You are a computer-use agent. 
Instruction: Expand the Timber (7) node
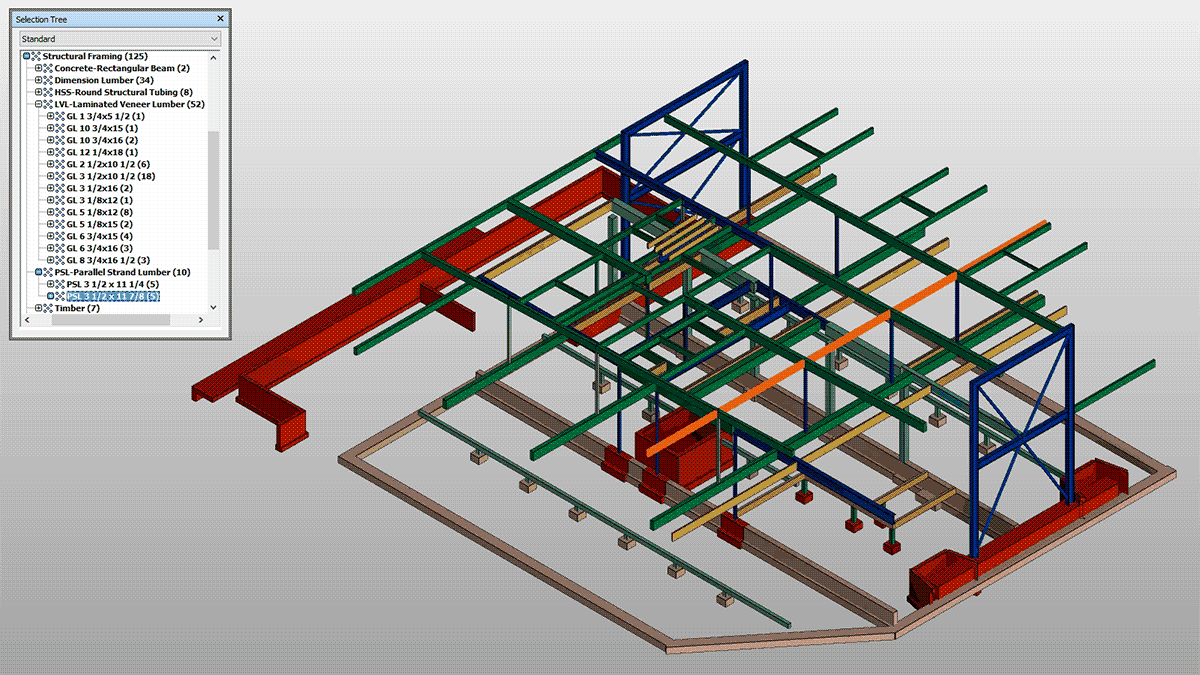click(39, 308)
